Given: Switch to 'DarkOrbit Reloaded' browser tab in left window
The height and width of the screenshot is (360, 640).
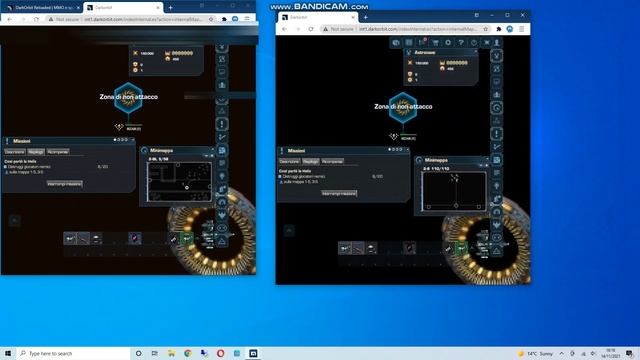Looking at the screenshot, I should (x=42, y=7).
